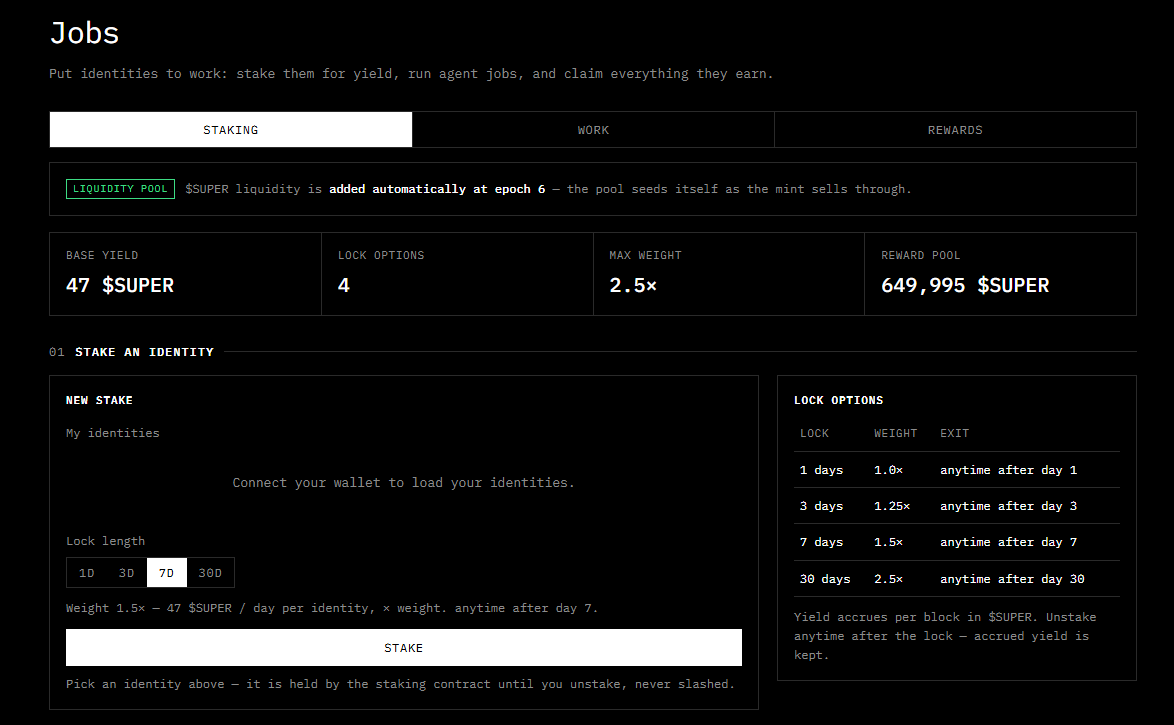Select the 1D lock length
The image size is (1174, 725).
pyautogui.click(x=87, y=572)
